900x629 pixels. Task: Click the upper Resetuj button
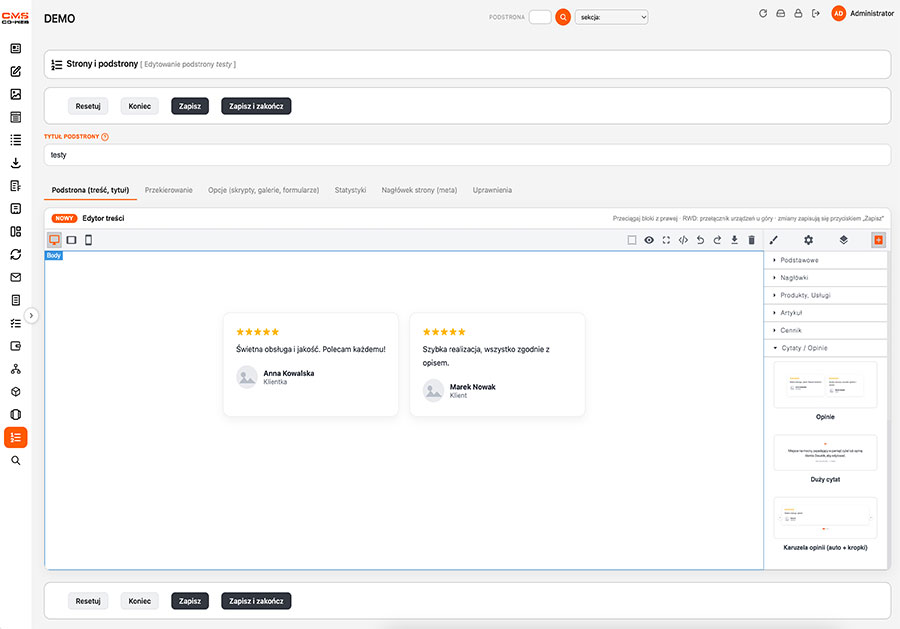click(x=88, y=106)
